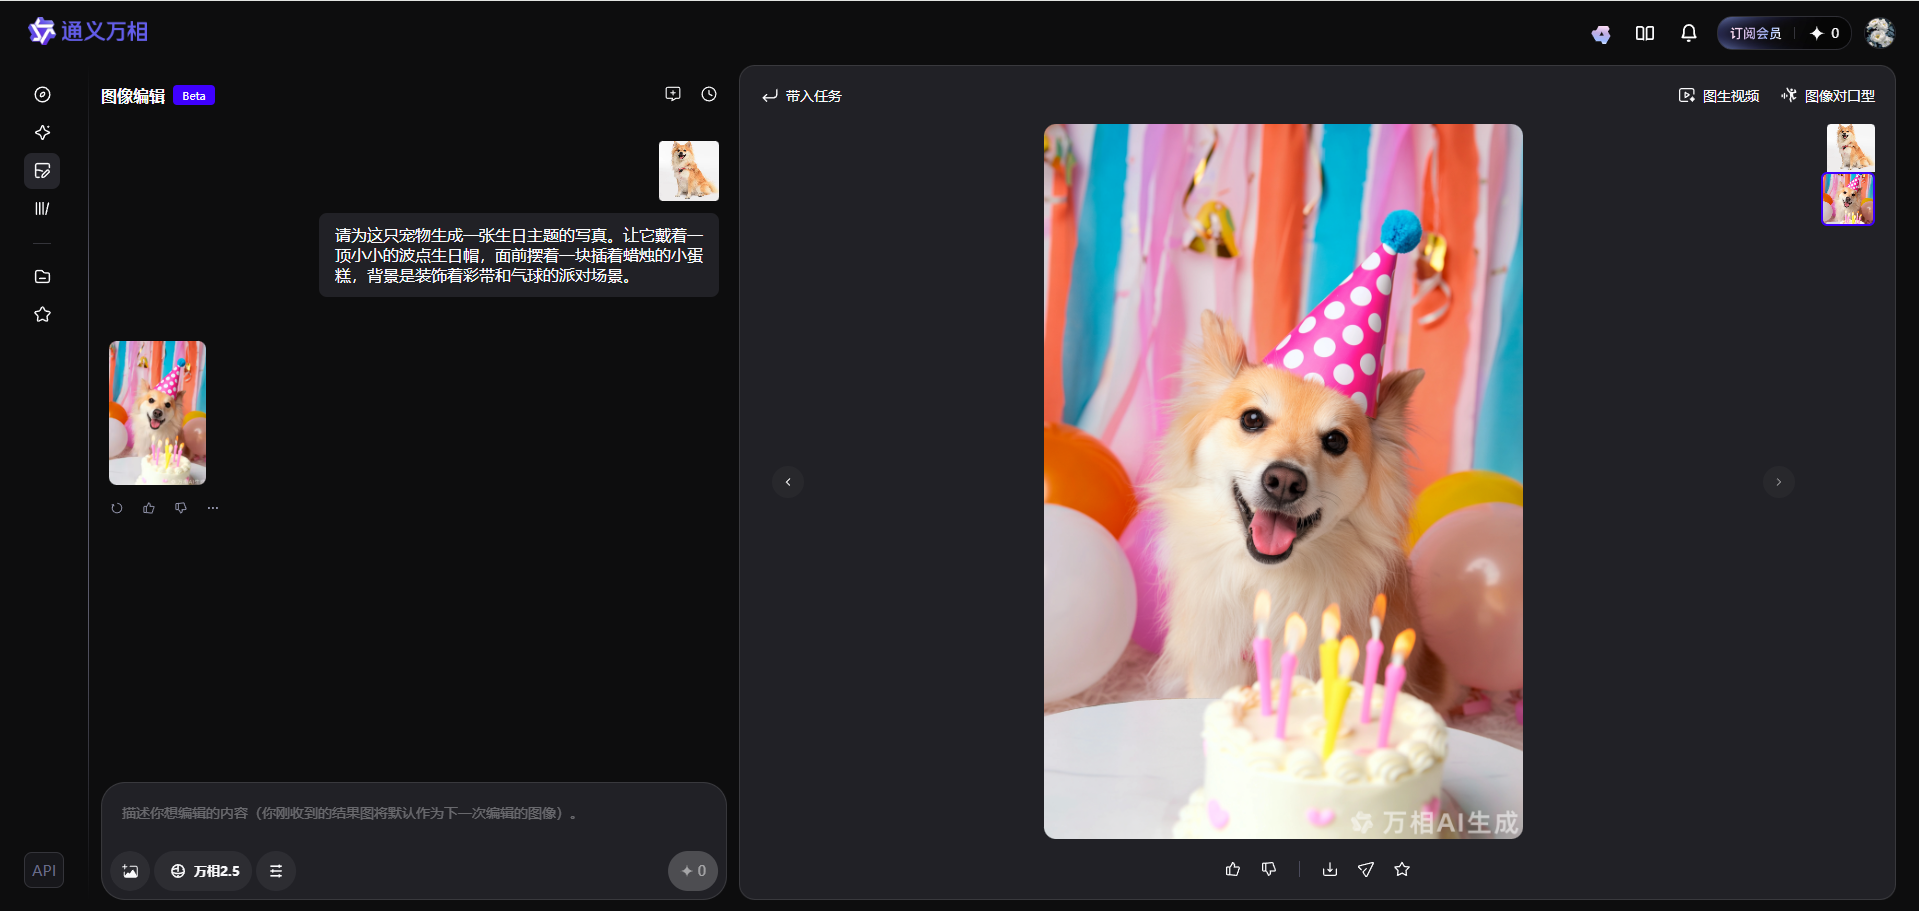1919x911 pixels.
Task: Click the 带入任务 button
Action: coord(802,96)
